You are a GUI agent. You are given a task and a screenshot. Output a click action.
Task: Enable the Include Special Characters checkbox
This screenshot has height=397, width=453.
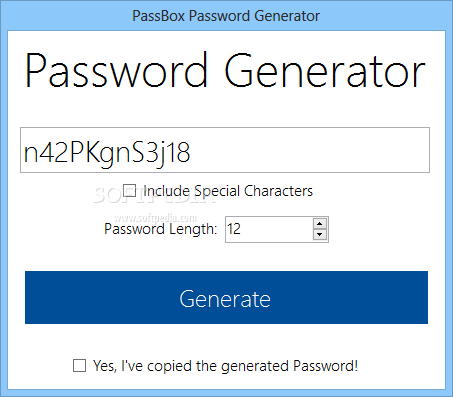pos(129,191)
